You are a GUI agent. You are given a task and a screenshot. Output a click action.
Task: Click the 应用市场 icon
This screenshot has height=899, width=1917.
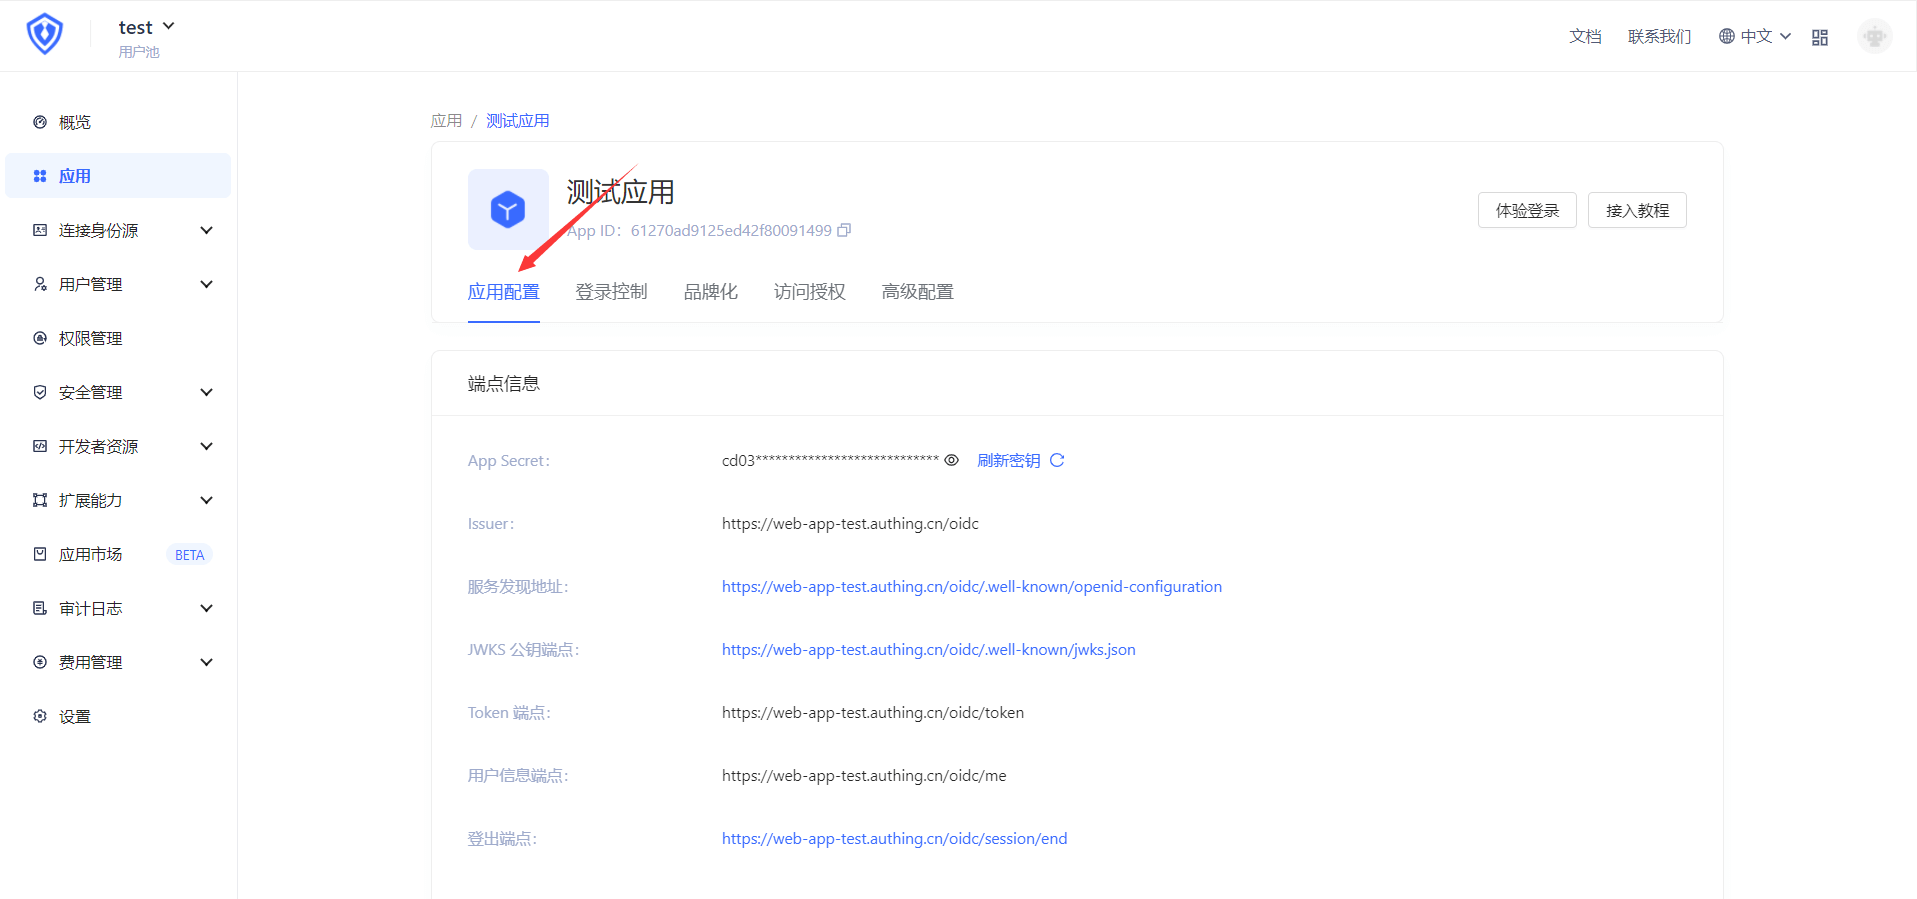click(40, 554)
